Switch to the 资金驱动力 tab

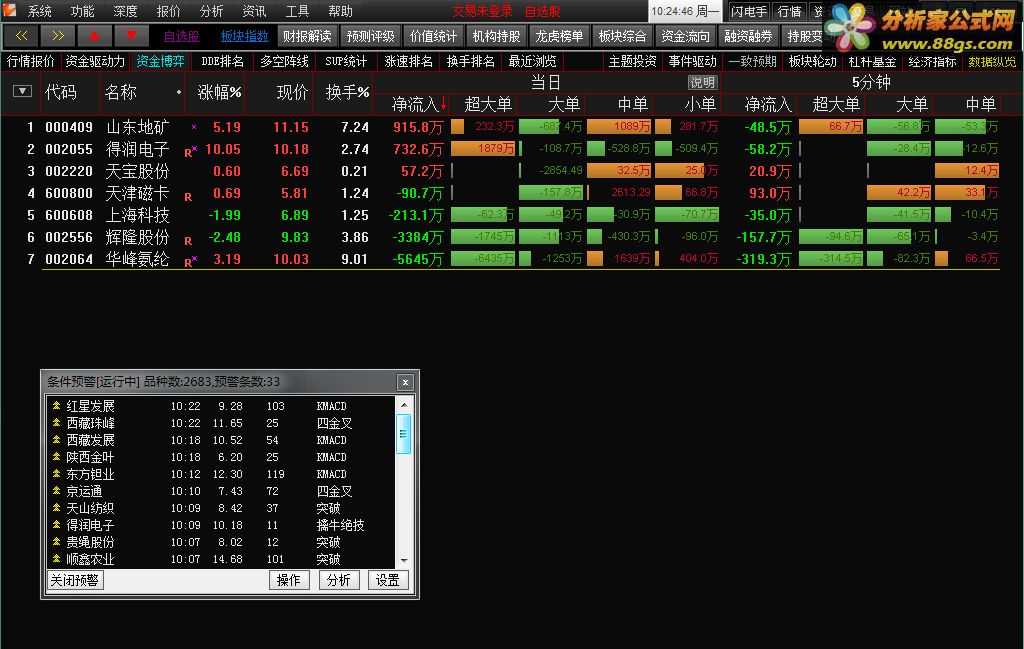(95, 61)
